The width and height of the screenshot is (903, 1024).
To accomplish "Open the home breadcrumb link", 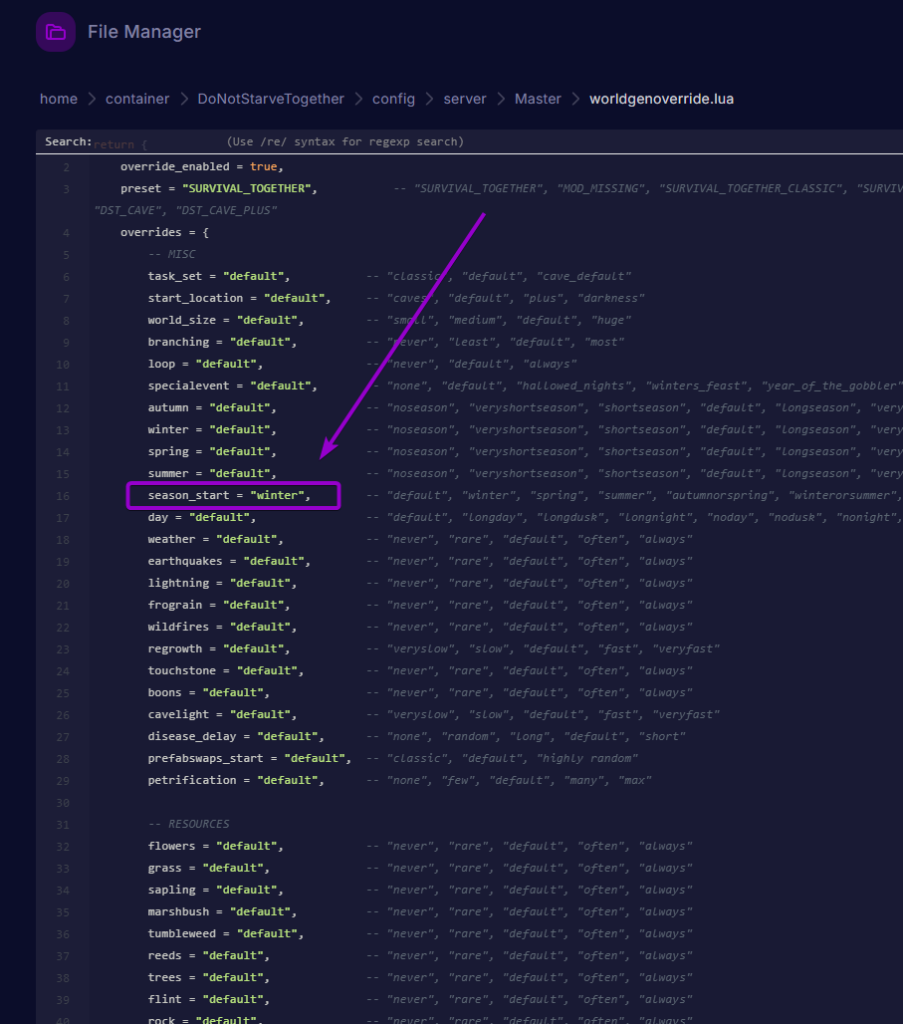I will [58, 99].
